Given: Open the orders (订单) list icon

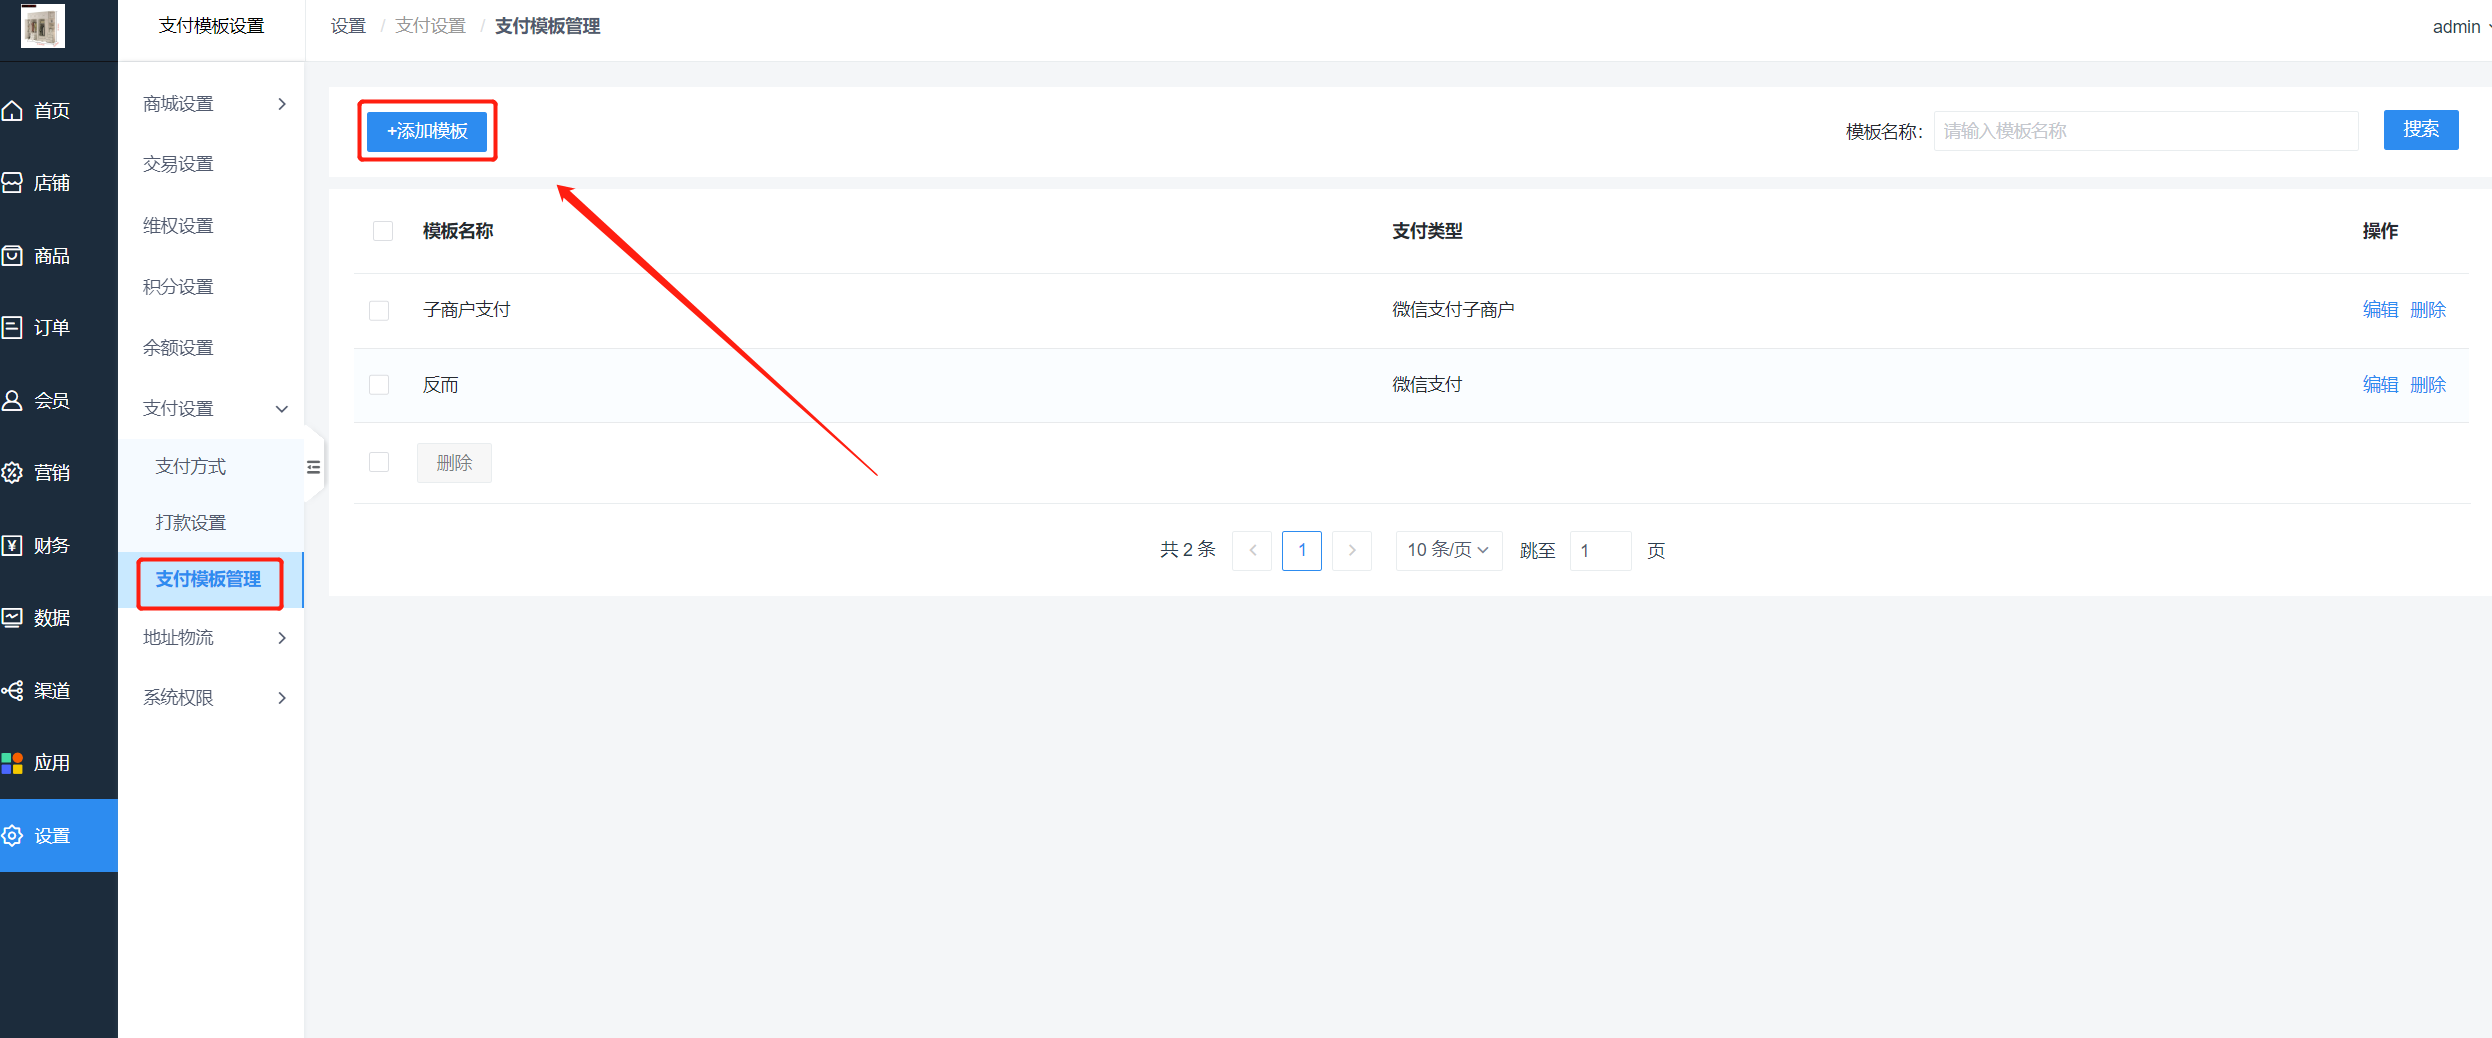Looking at the screenshot, I should pos(13,328).
